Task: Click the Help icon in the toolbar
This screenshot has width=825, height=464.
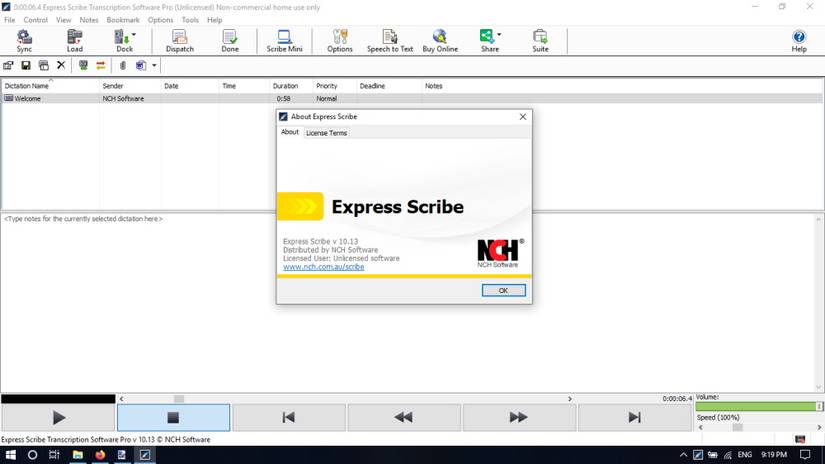Action: pyautogui.click(x=799, y=41)
